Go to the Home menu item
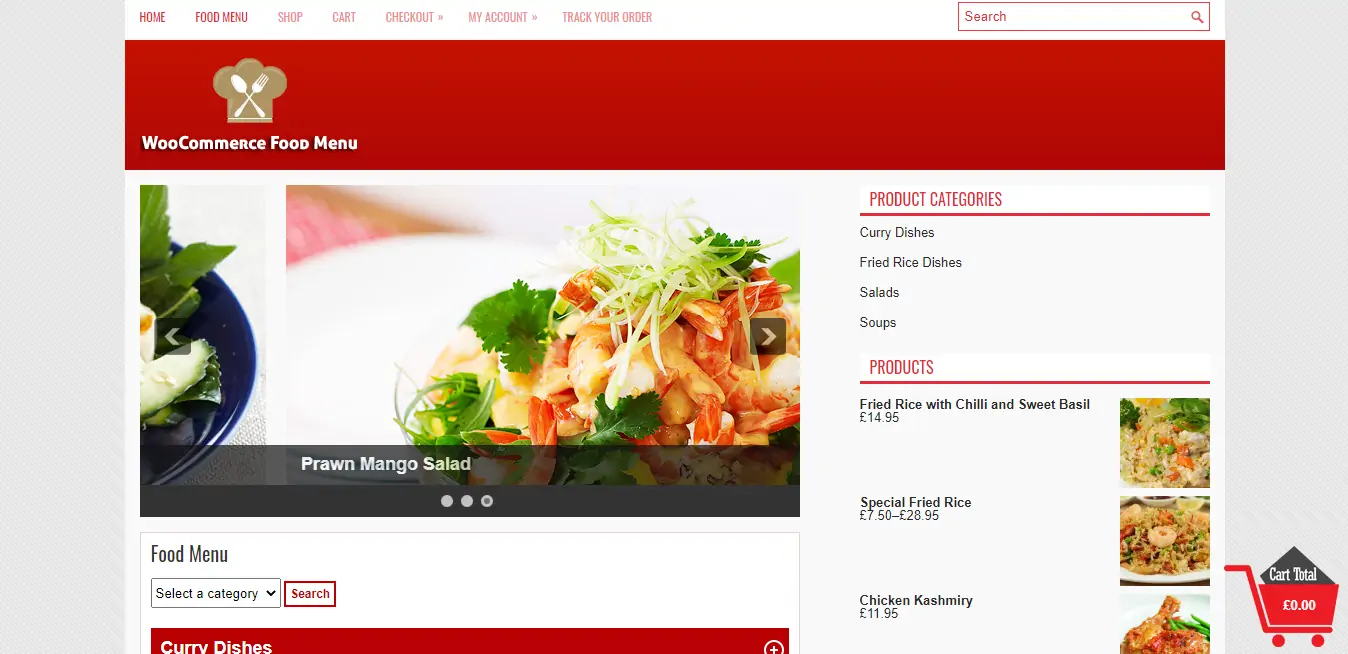The width and height of the screenshot is (1348, 654). (153, 17)
